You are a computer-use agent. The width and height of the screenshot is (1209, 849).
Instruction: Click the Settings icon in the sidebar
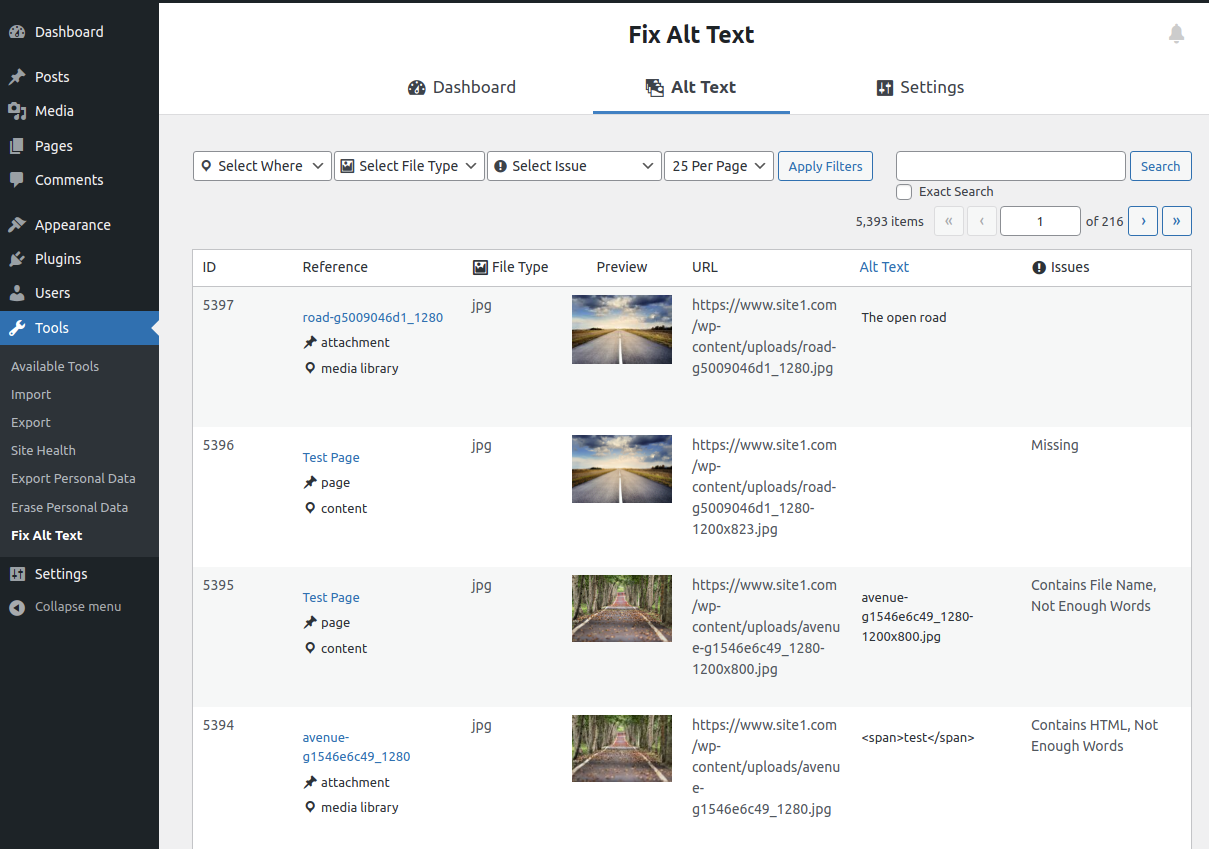[x=17, y=574]
